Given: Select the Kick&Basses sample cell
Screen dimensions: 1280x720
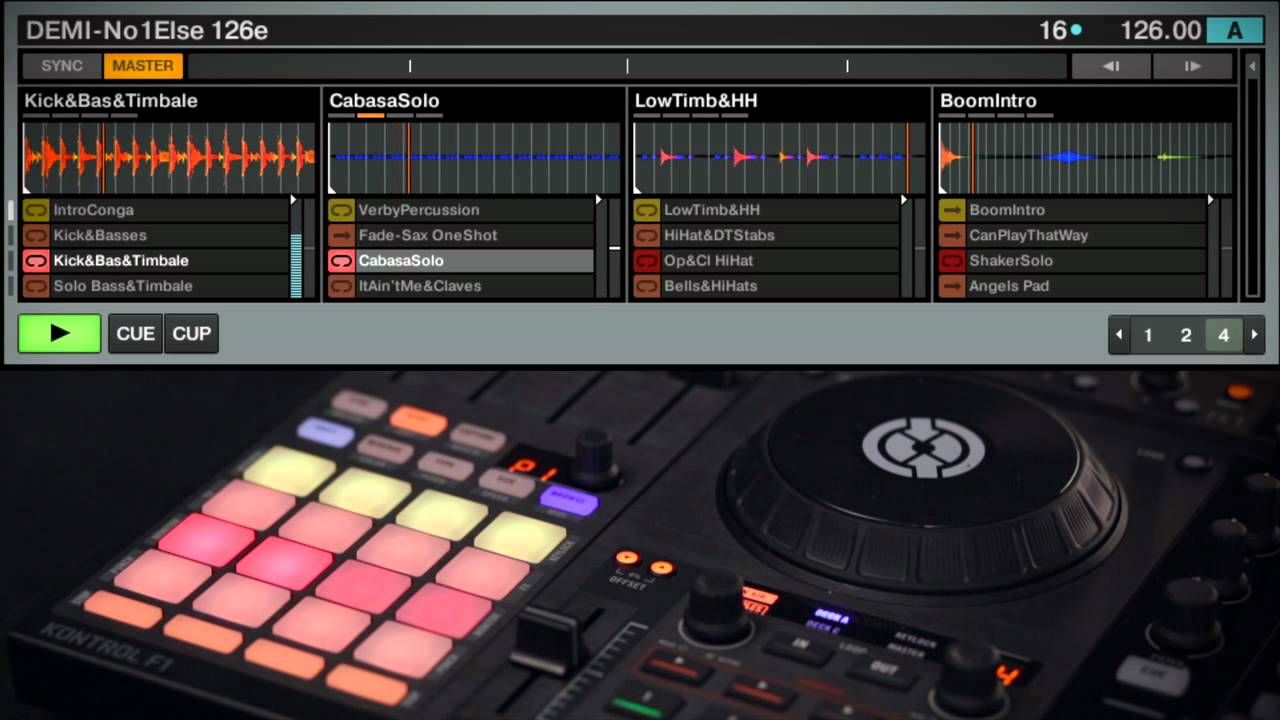Looking at the screenshot, I should (155, 235).
